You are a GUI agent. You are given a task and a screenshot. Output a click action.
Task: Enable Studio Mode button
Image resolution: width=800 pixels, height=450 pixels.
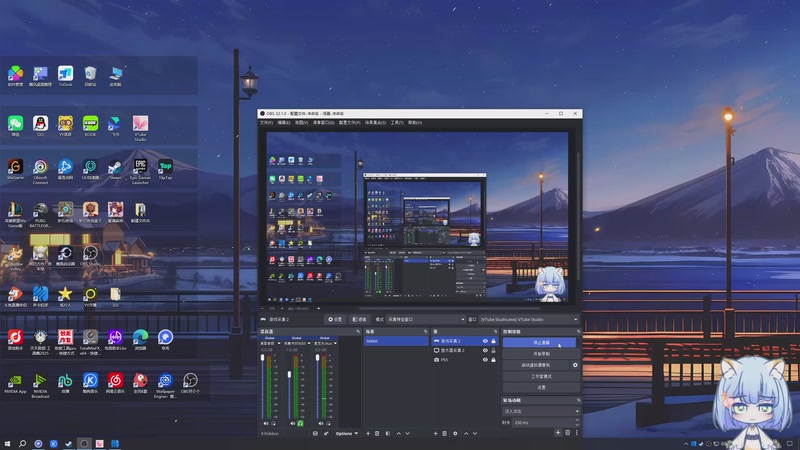(541, 376)
